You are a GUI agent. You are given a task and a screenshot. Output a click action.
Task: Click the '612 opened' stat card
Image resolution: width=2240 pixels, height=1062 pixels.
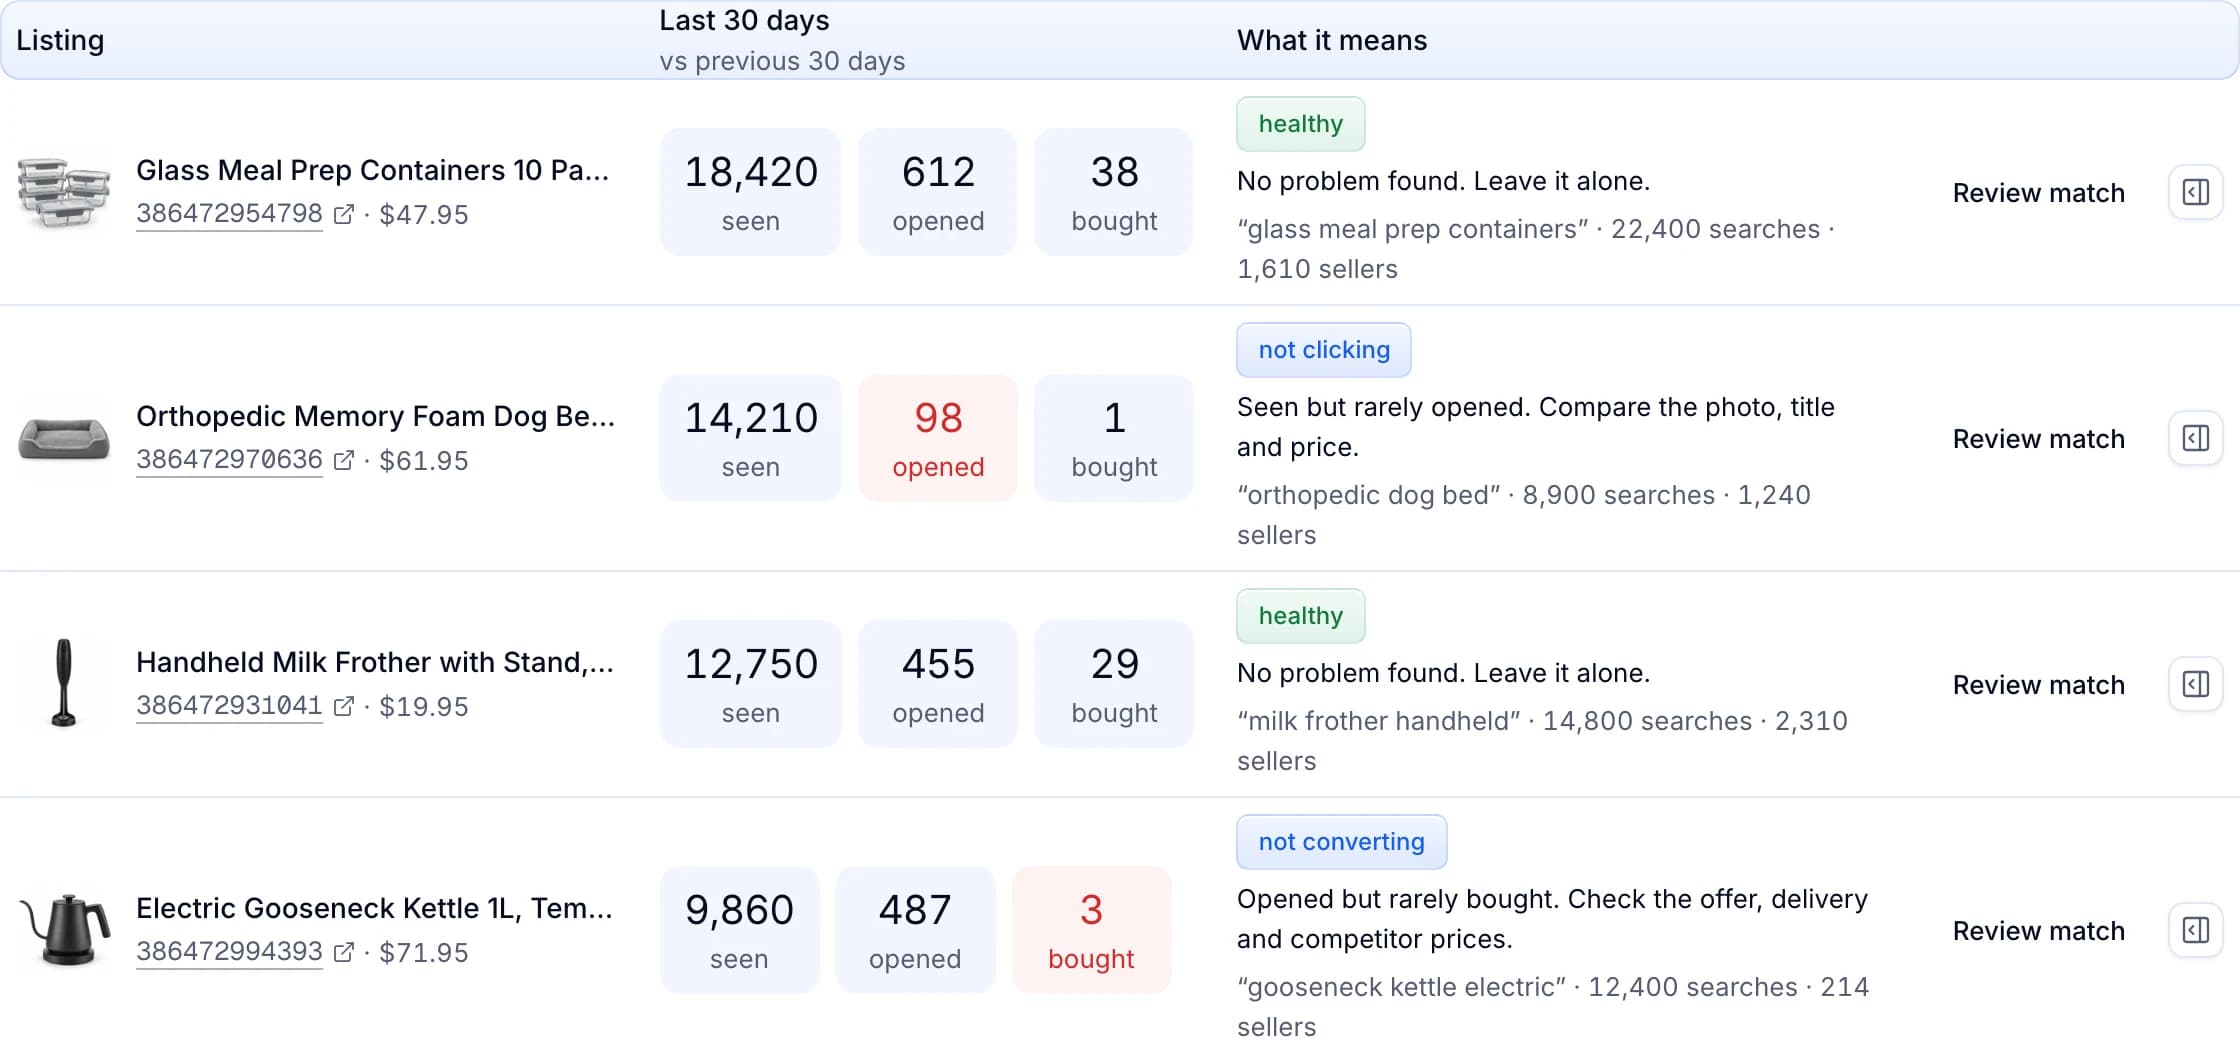click(x=938, y=192)
